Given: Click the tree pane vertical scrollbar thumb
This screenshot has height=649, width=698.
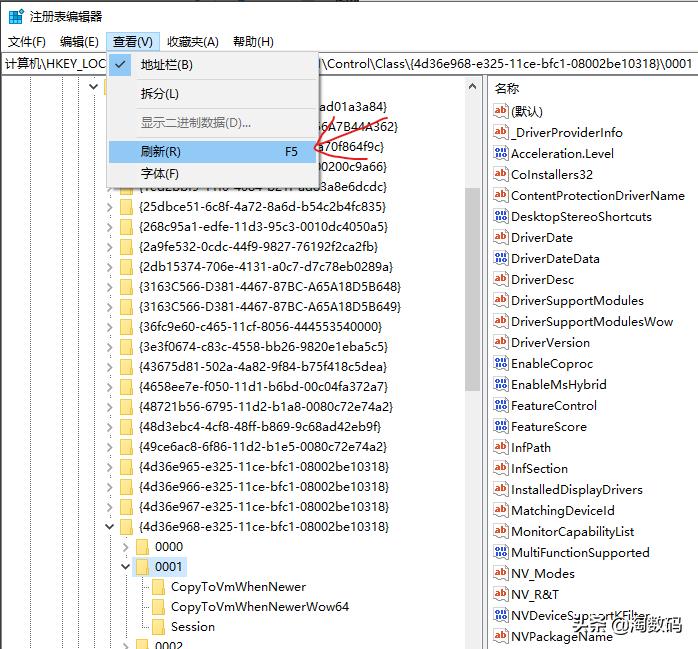Looking at the screenshot, I should point(472,289).
